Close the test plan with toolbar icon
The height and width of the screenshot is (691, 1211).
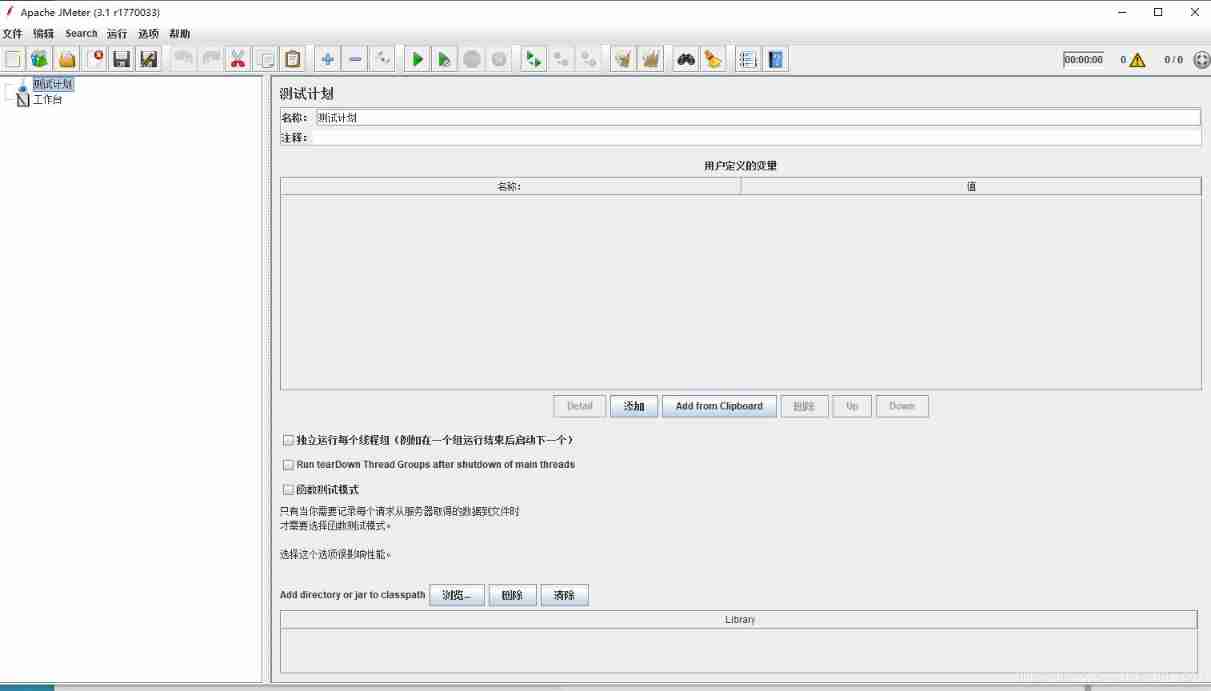click(x=96, y=59)
